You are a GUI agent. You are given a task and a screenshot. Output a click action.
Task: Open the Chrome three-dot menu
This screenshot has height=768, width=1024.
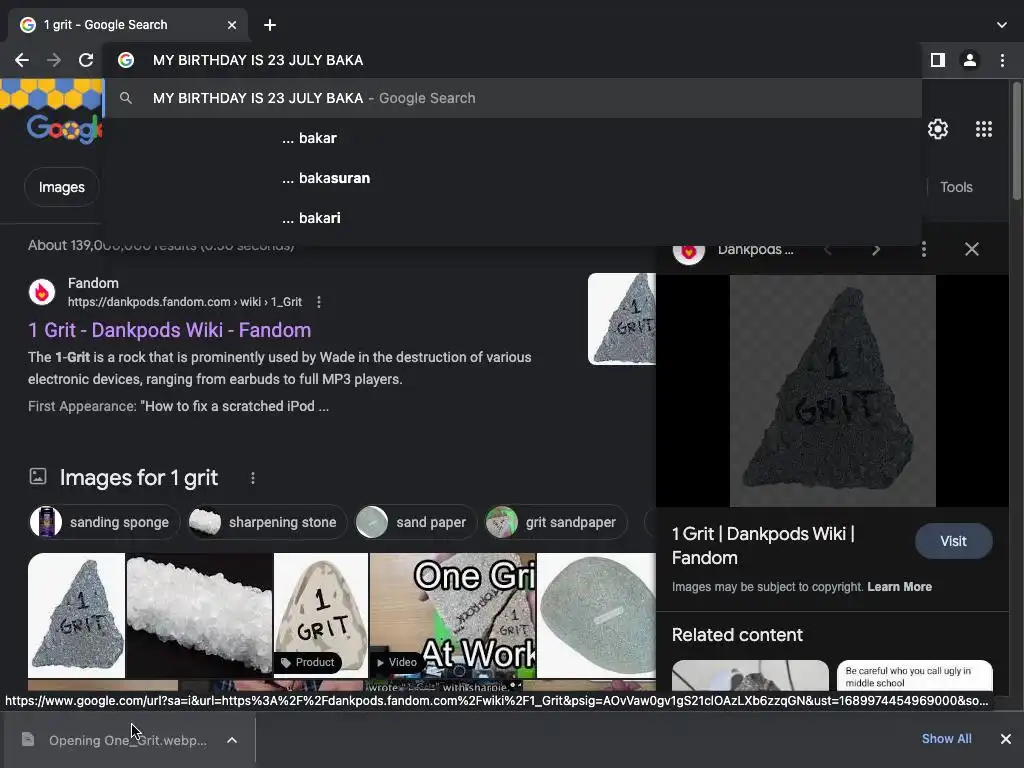coord(1002,60)
